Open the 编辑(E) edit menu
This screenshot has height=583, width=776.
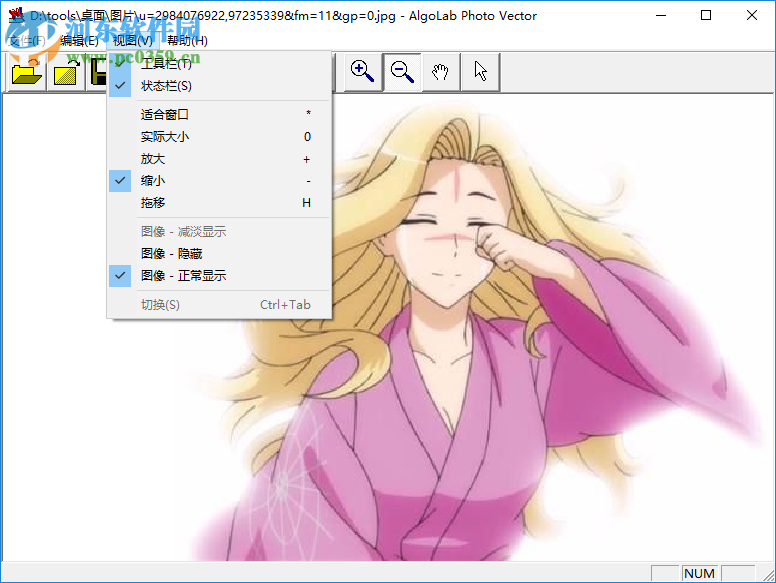click(79, 41)
